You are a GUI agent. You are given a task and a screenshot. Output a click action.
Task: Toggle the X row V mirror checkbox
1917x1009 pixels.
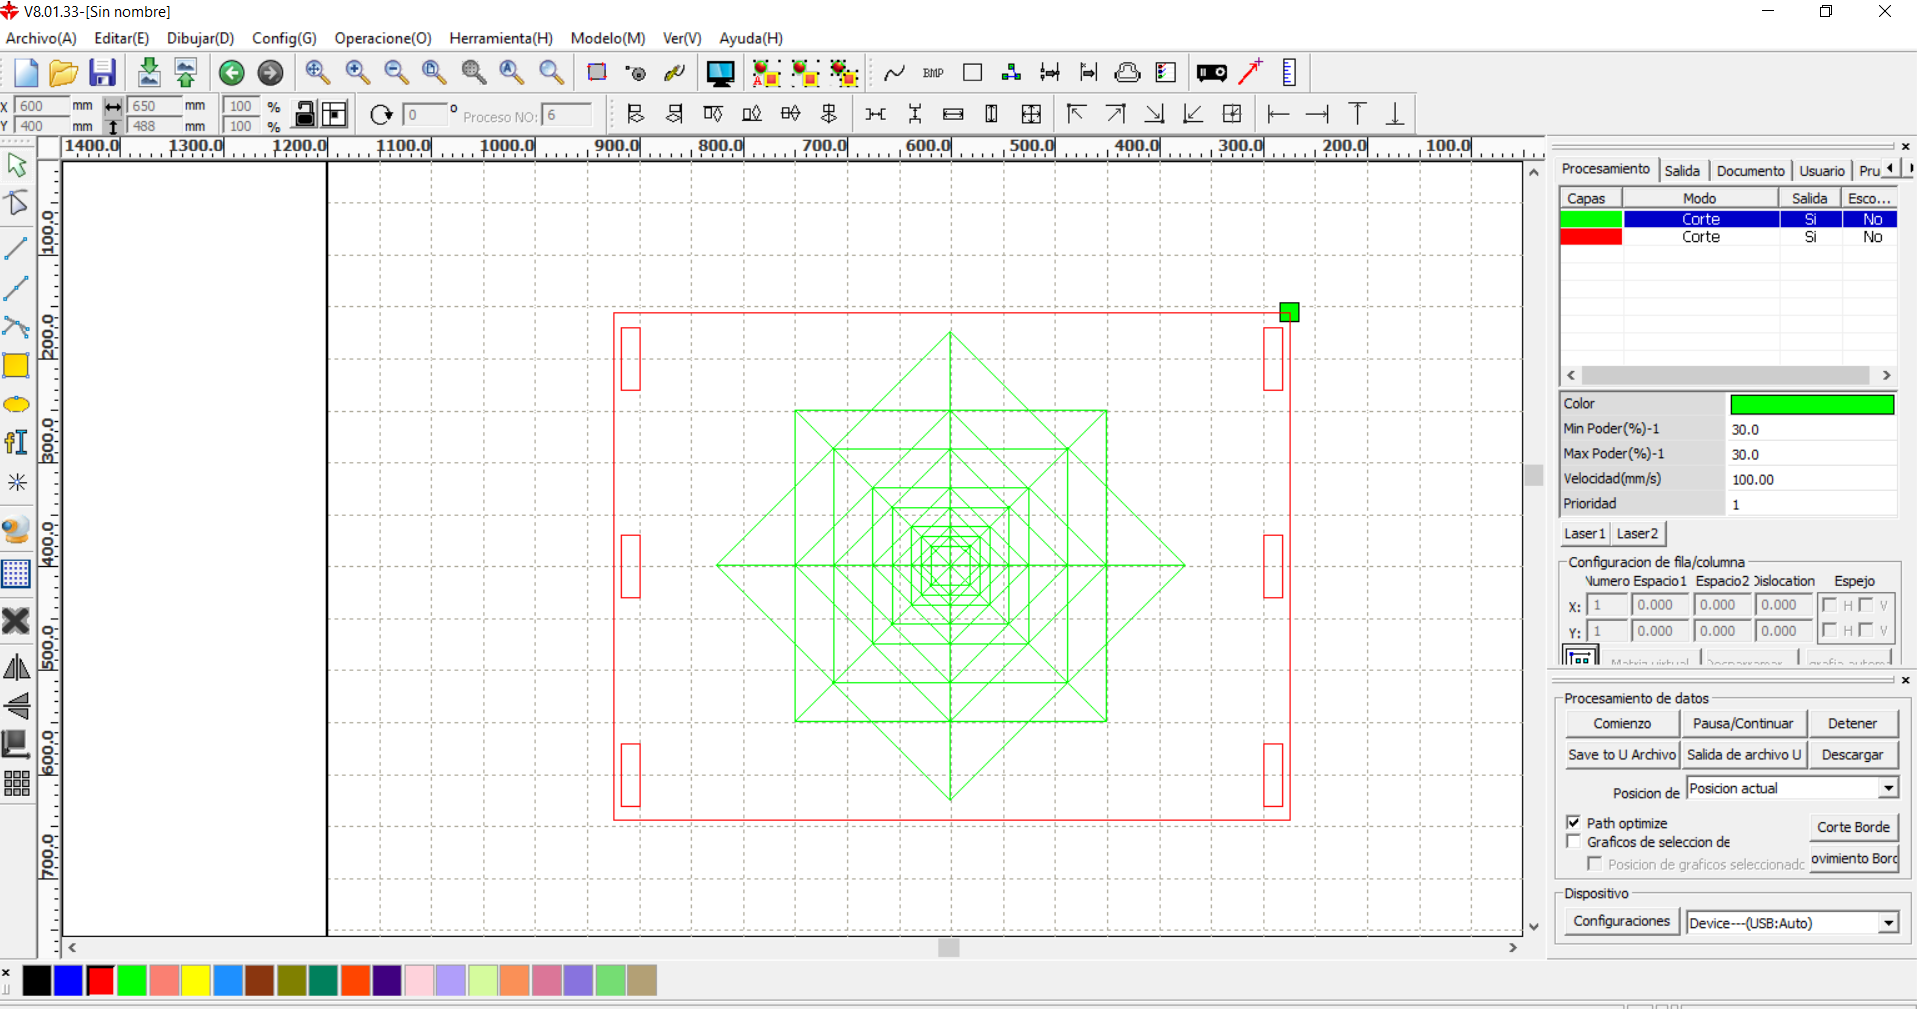pos(1865,604)
